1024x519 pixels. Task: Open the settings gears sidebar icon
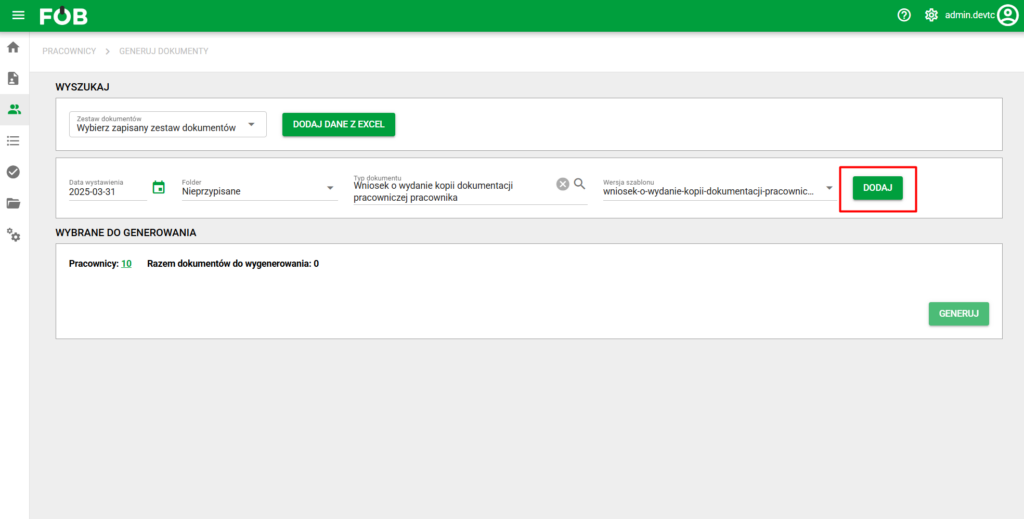pyautogui.click(x=14, y=234)
